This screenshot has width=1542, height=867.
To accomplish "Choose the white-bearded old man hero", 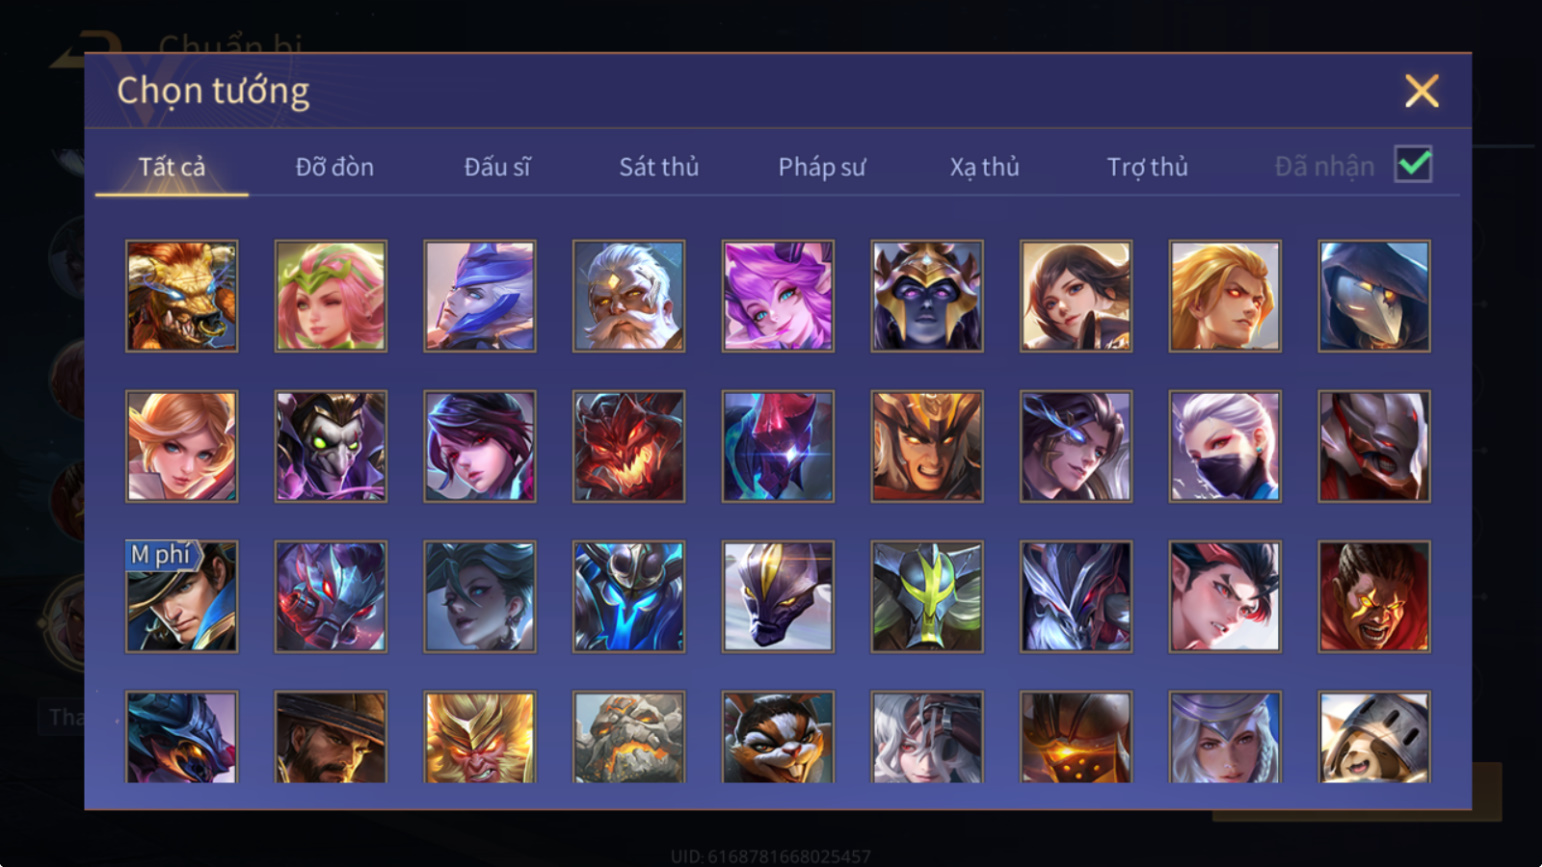I will tap(629, 296).
